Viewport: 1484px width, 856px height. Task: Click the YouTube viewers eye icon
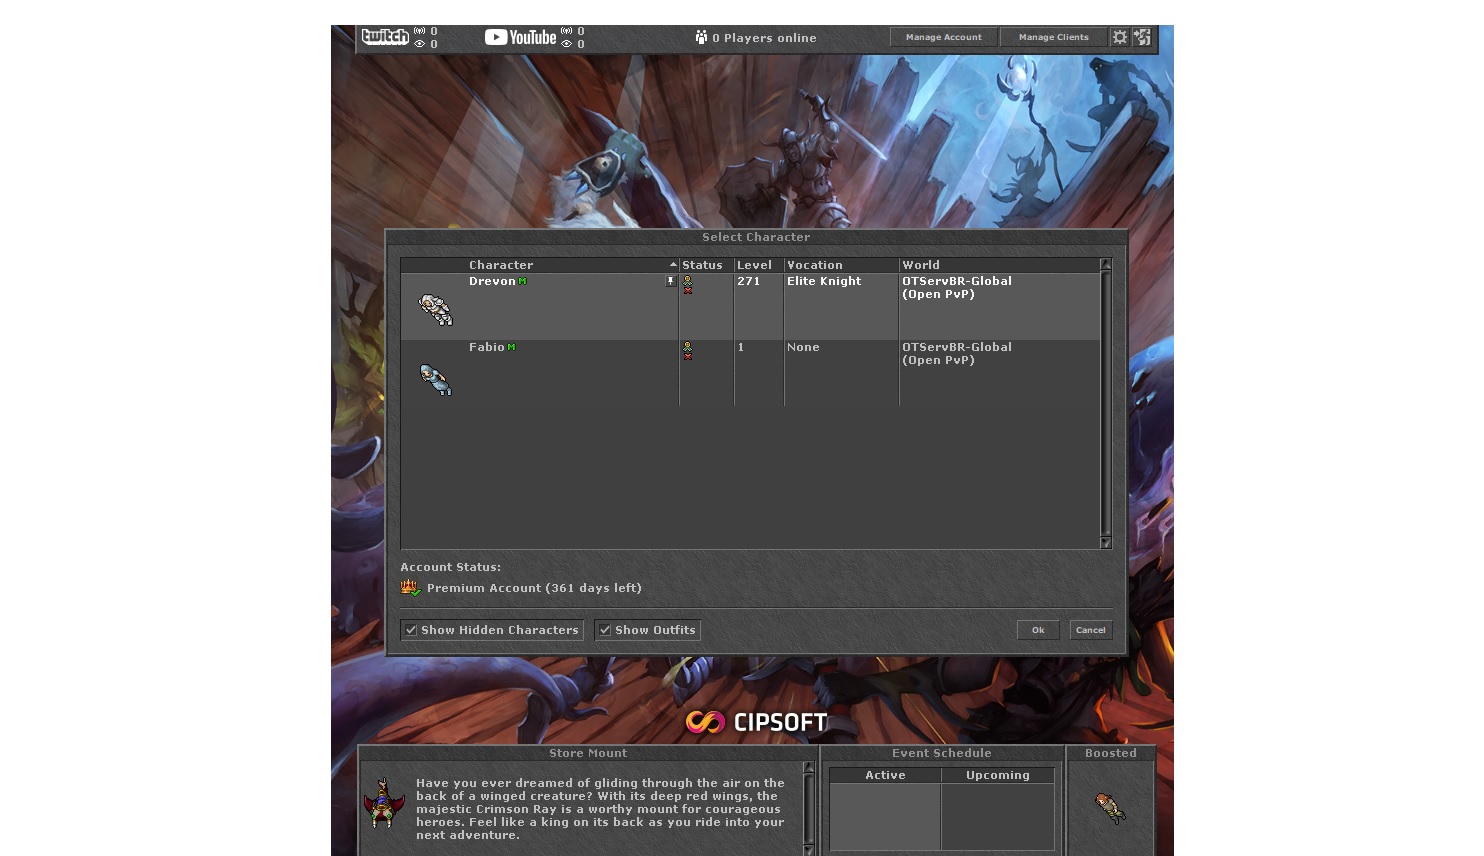567,44
